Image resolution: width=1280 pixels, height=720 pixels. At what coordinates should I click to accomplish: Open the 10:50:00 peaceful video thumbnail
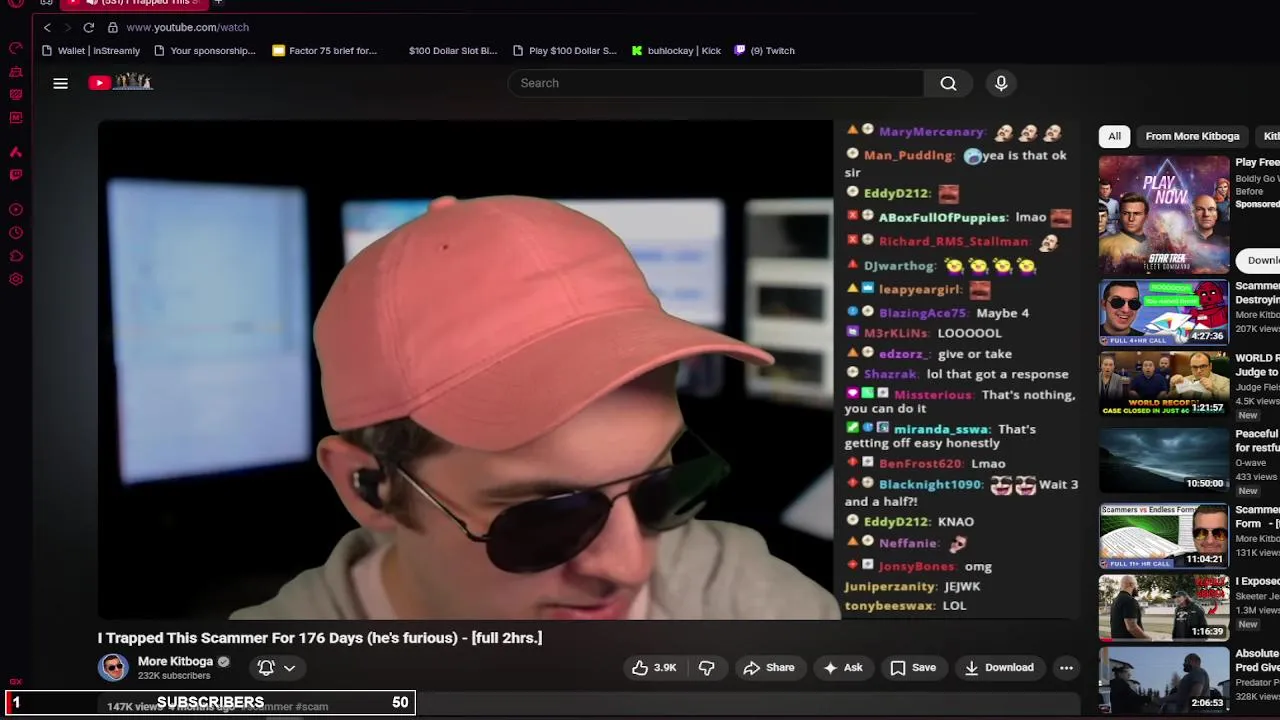[1164, 459]
